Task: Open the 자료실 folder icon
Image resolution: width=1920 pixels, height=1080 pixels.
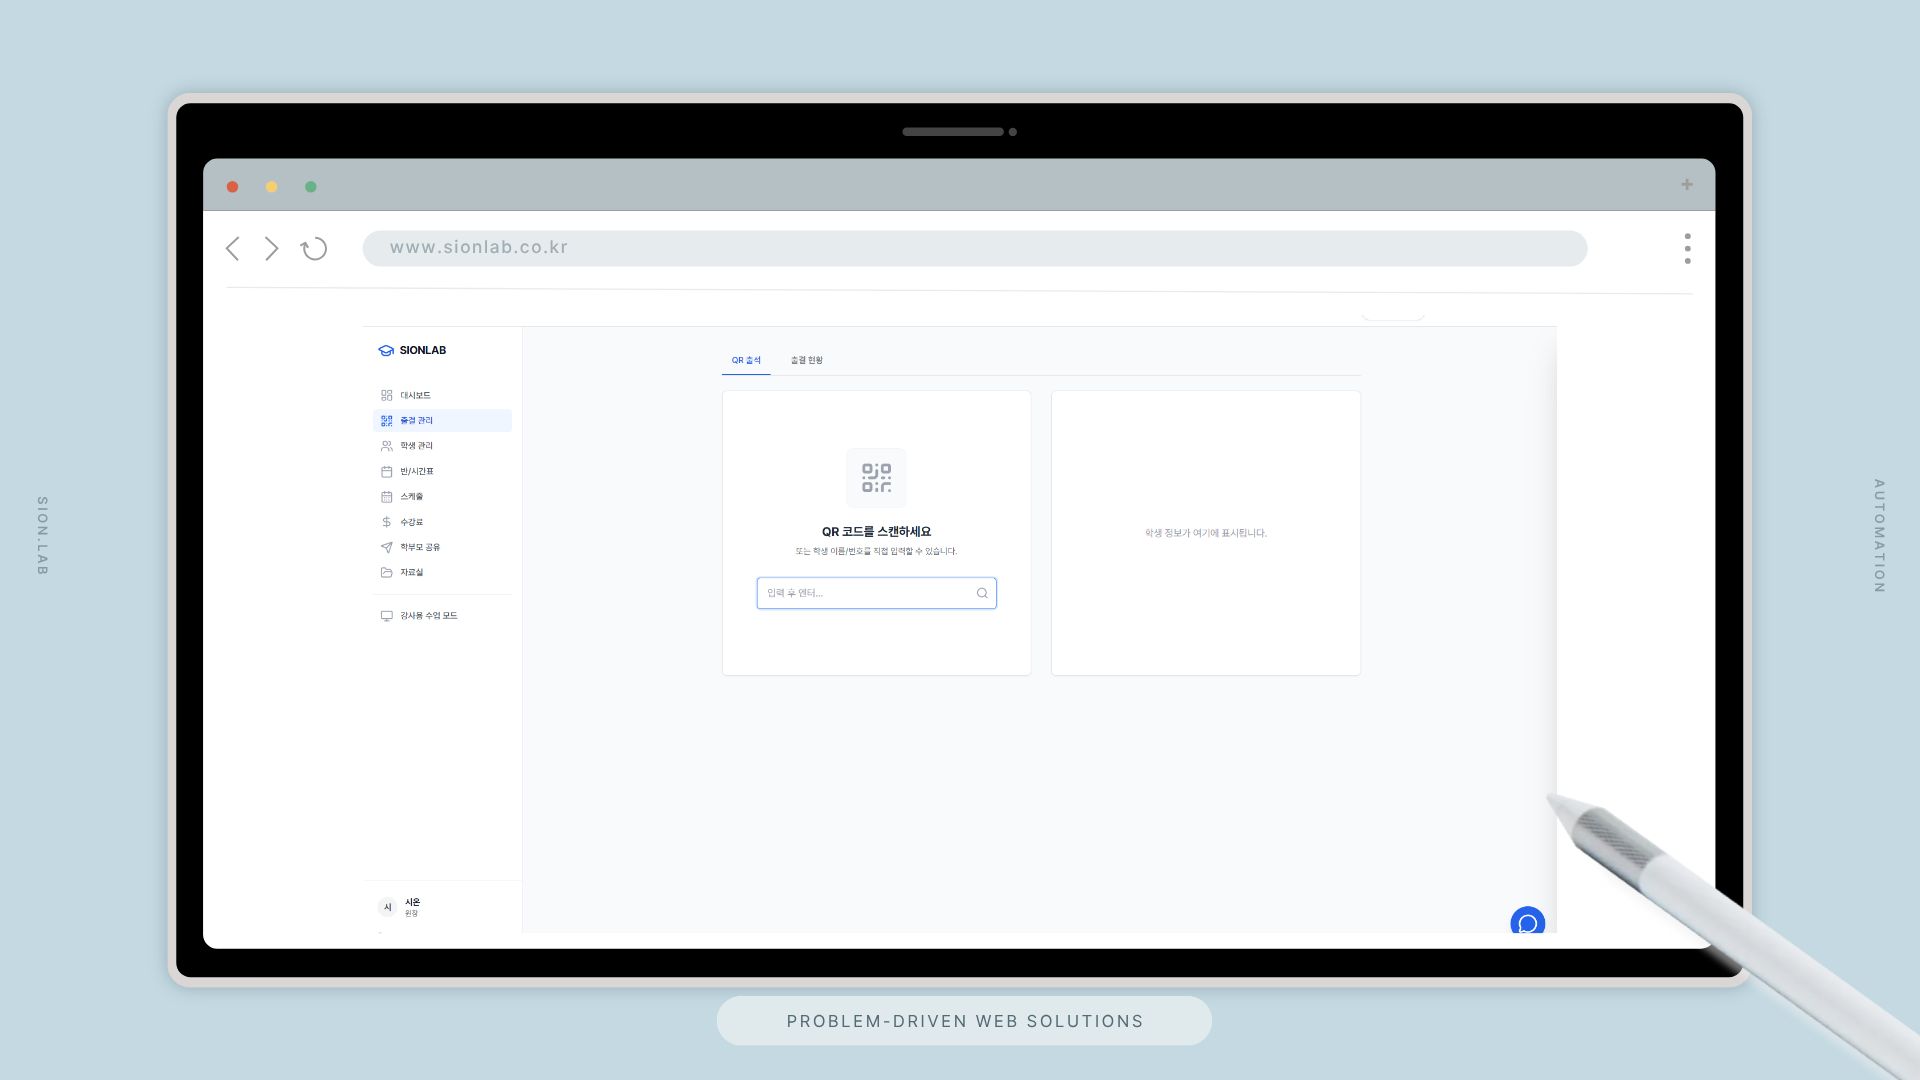Action: coord(387,573)
